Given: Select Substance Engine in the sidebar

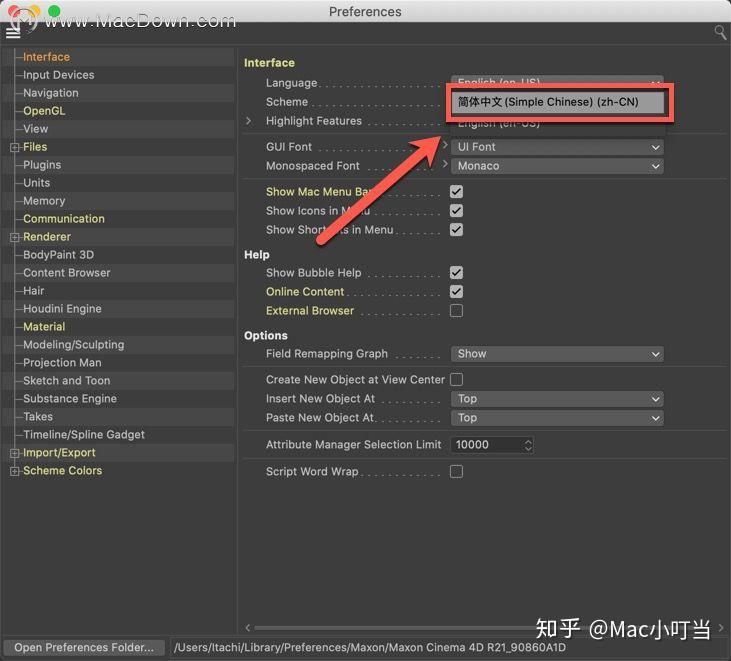Looking at the screenshot, I should [70, 399].
